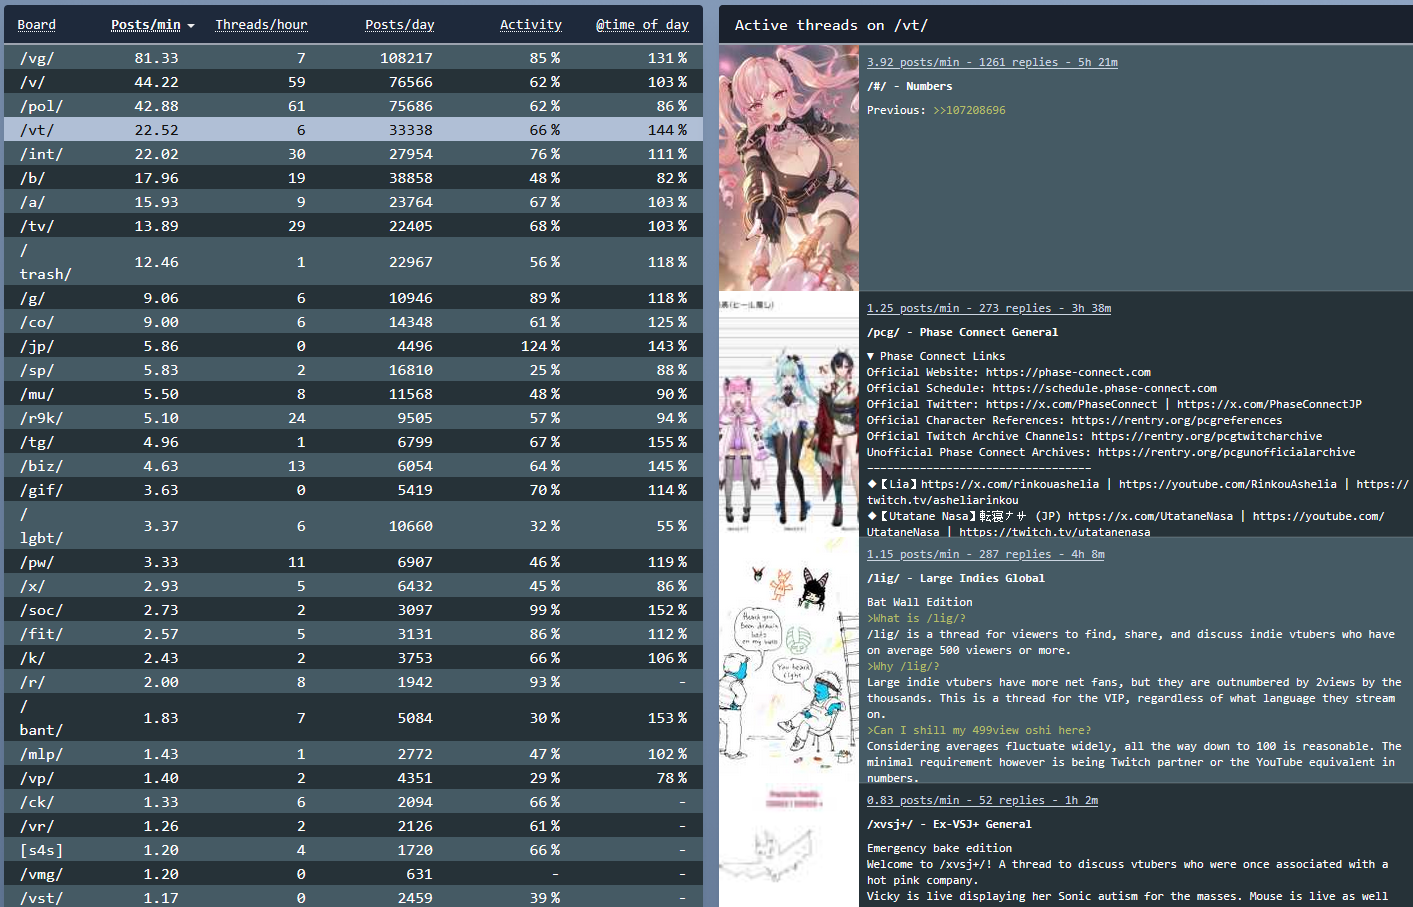Viewport: 1413px width, 907px height.
Task: Select the /fit/ board row
Action: 353,634
